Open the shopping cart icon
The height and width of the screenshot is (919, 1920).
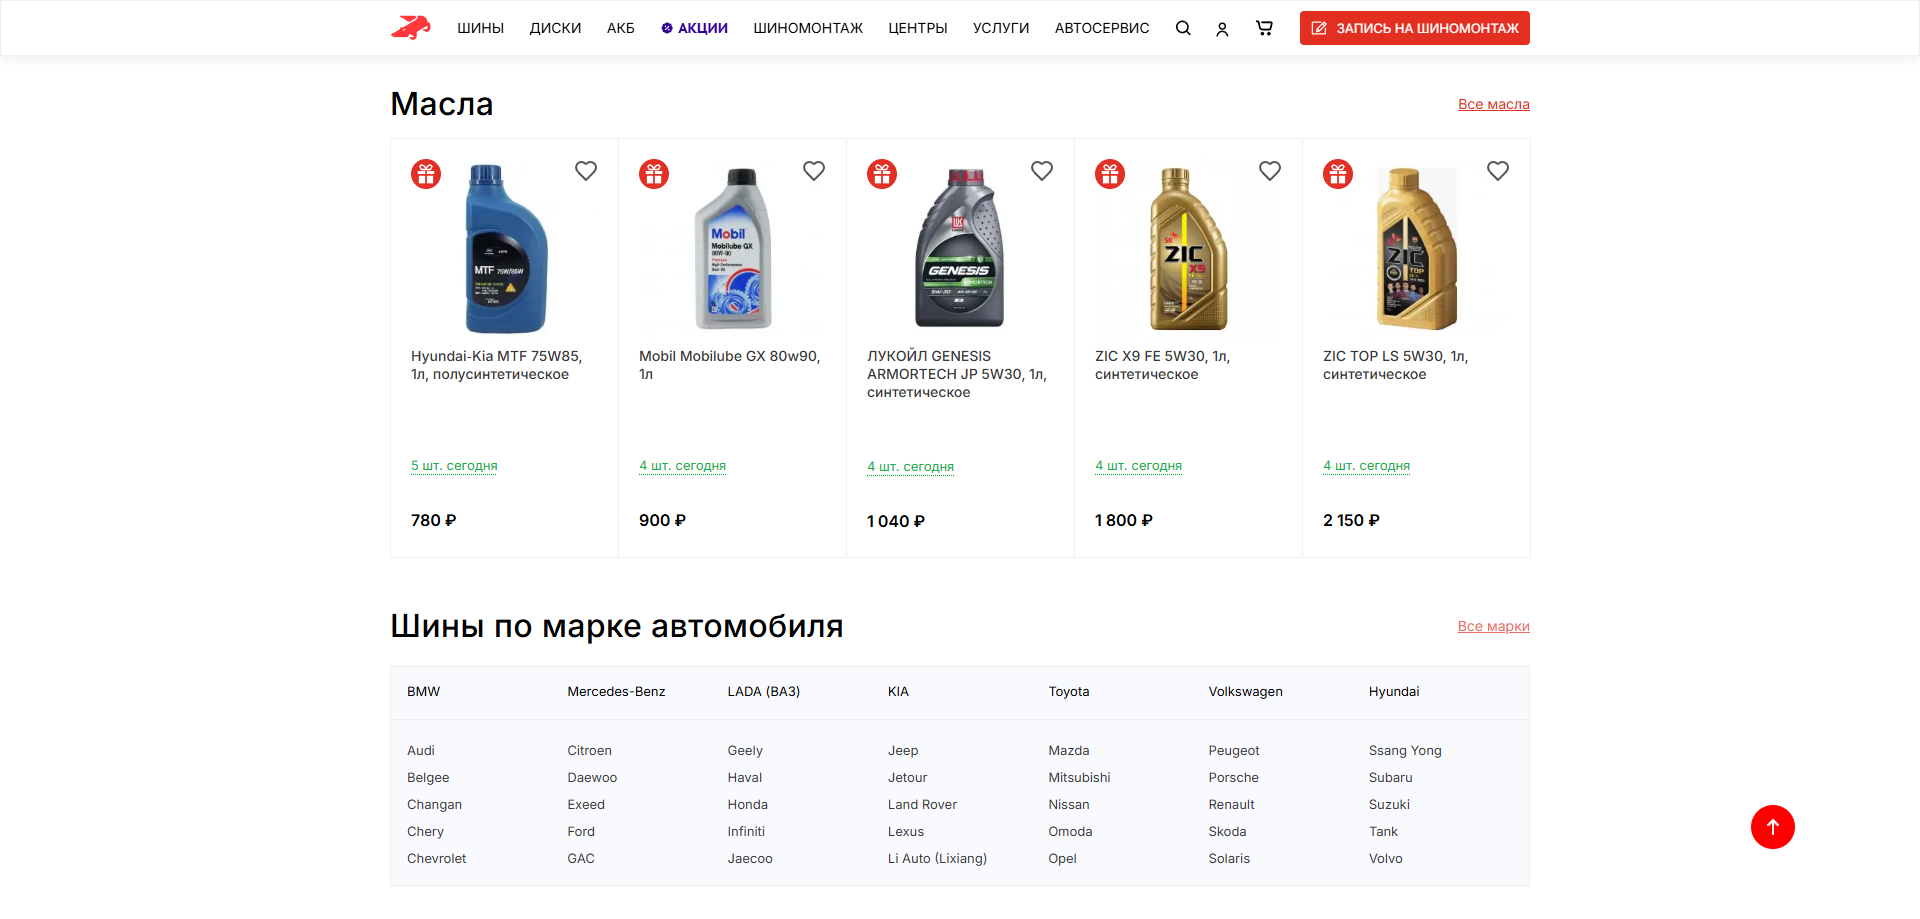point(1264,28)
